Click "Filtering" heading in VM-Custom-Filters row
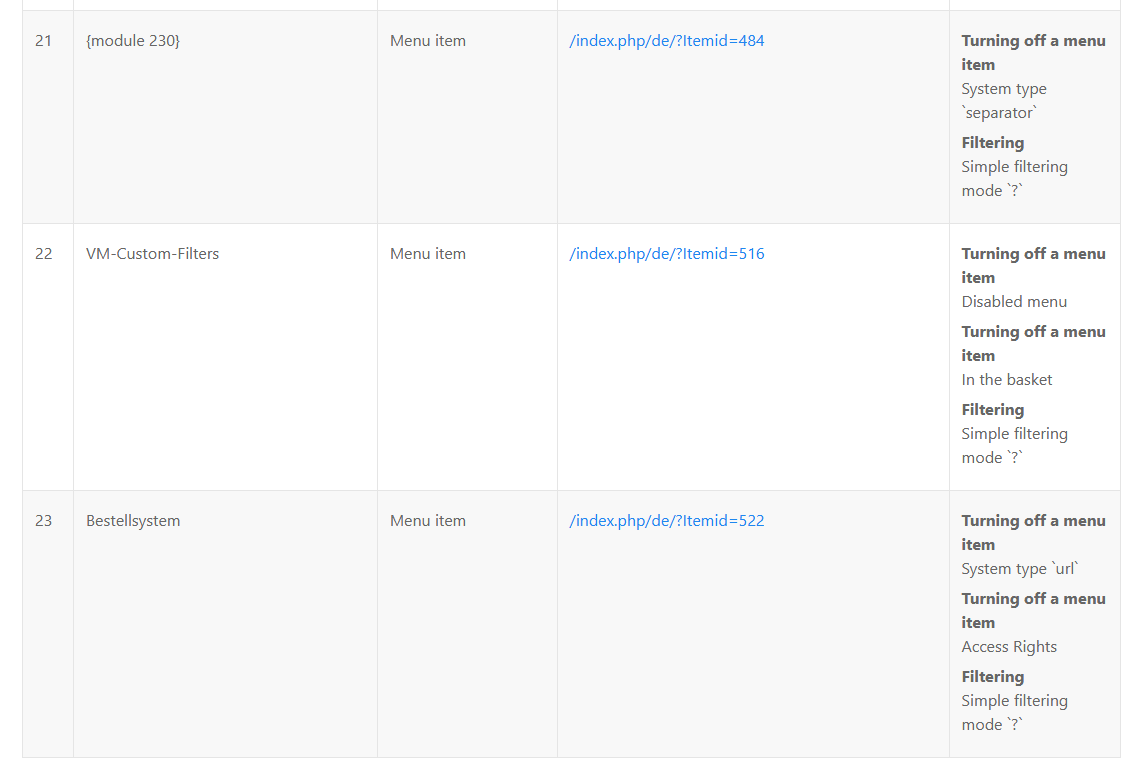The height and width of the screenshot is (758, 1136). 993,410
